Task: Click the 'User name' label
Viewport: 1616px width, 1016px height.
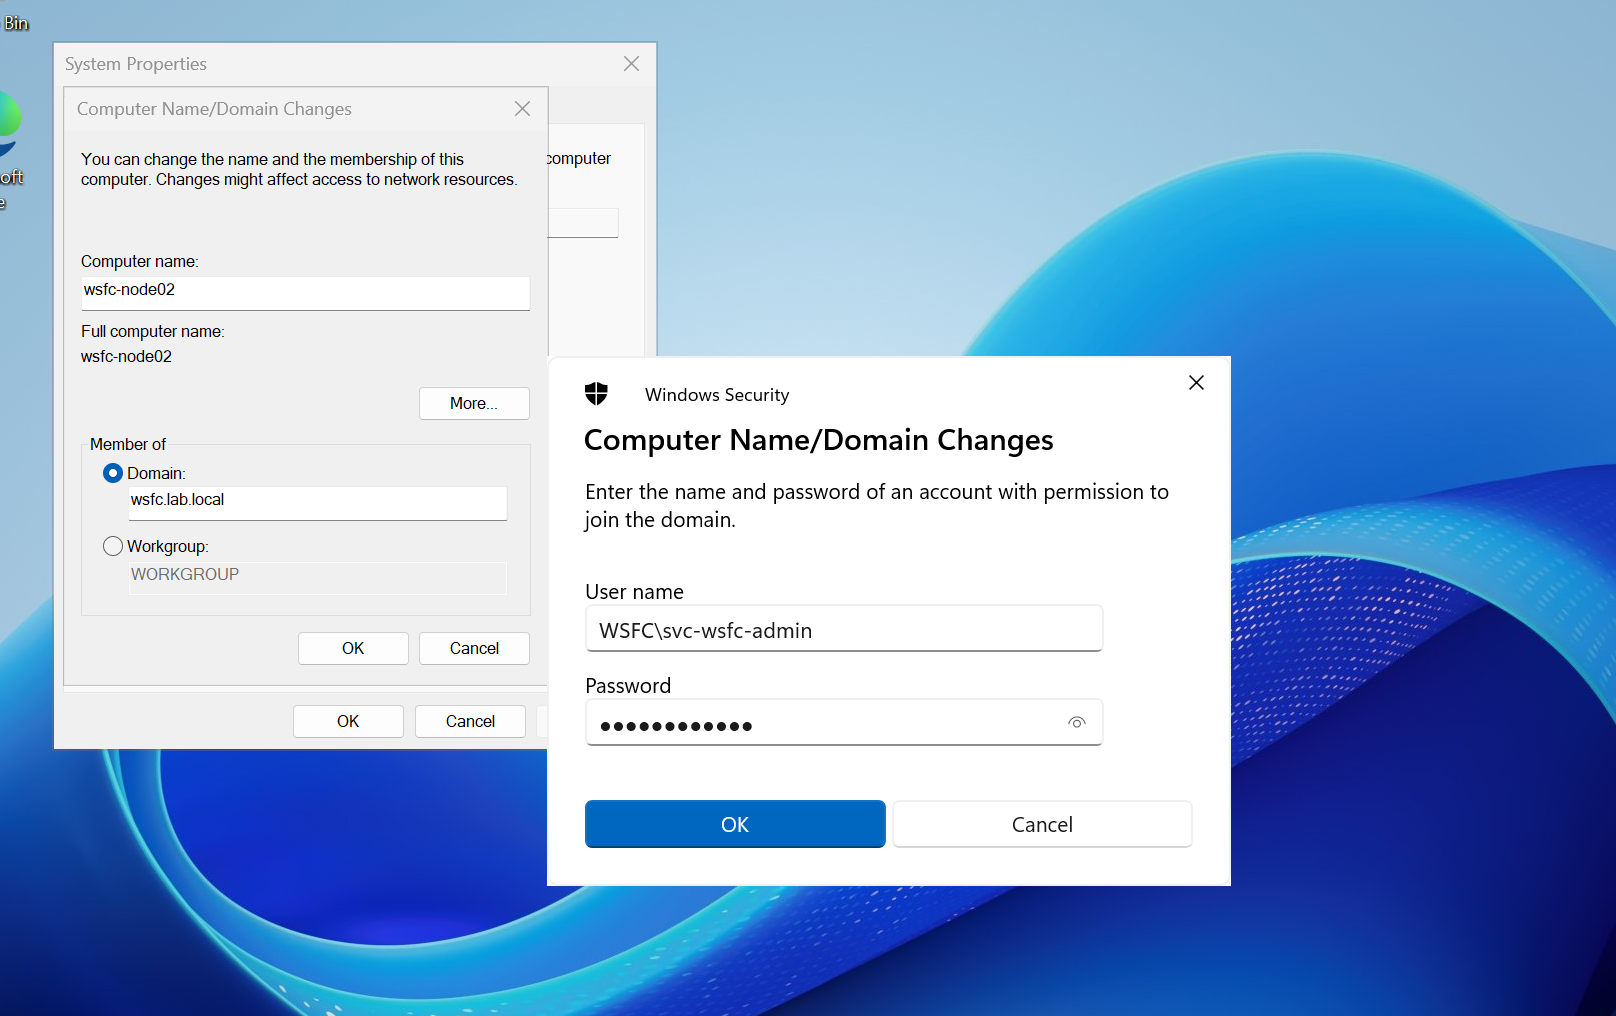Action: pos(635,592)
